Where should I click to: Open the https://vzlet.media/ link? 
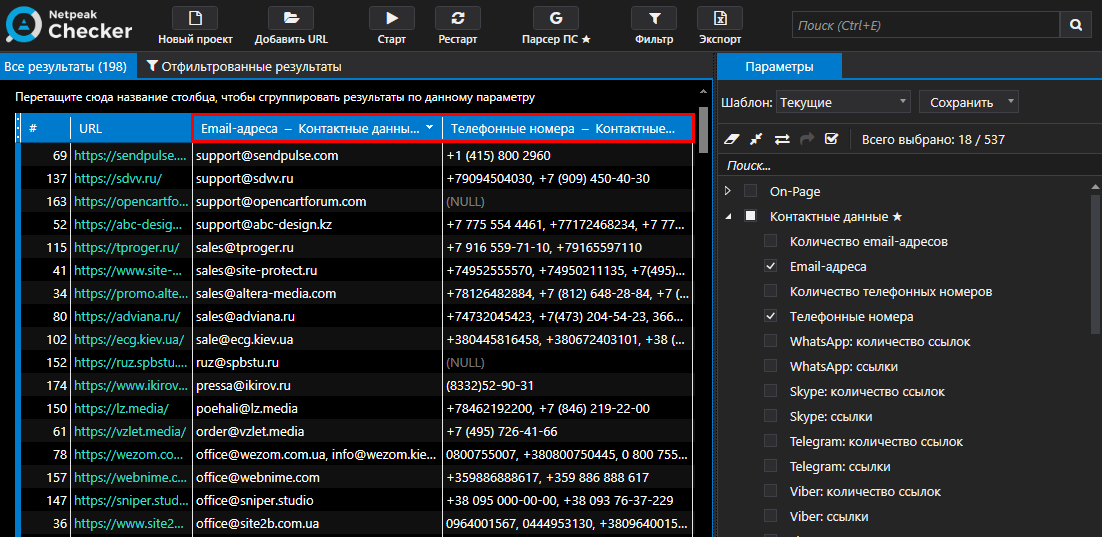click(x=130, y=431)
